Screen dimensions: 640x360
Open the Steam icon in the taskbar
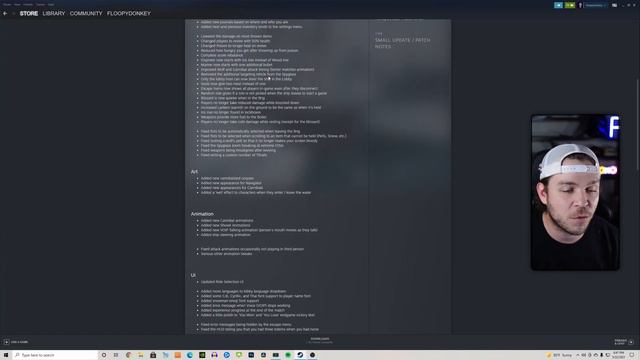[300, 355]
